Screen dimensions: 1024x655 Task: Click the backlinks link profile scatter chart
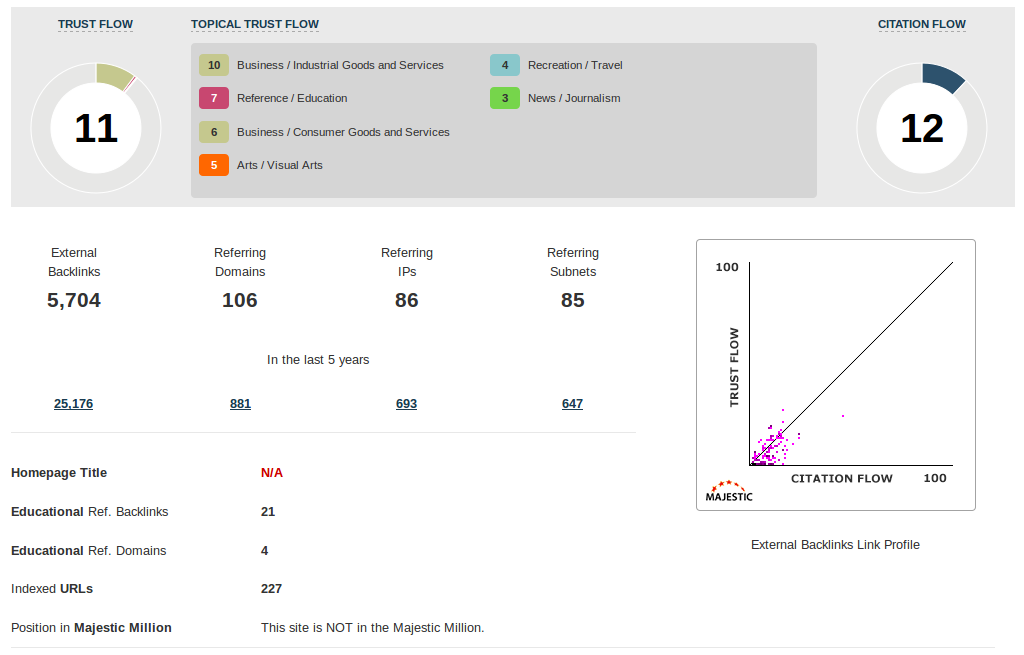[836, 375]
